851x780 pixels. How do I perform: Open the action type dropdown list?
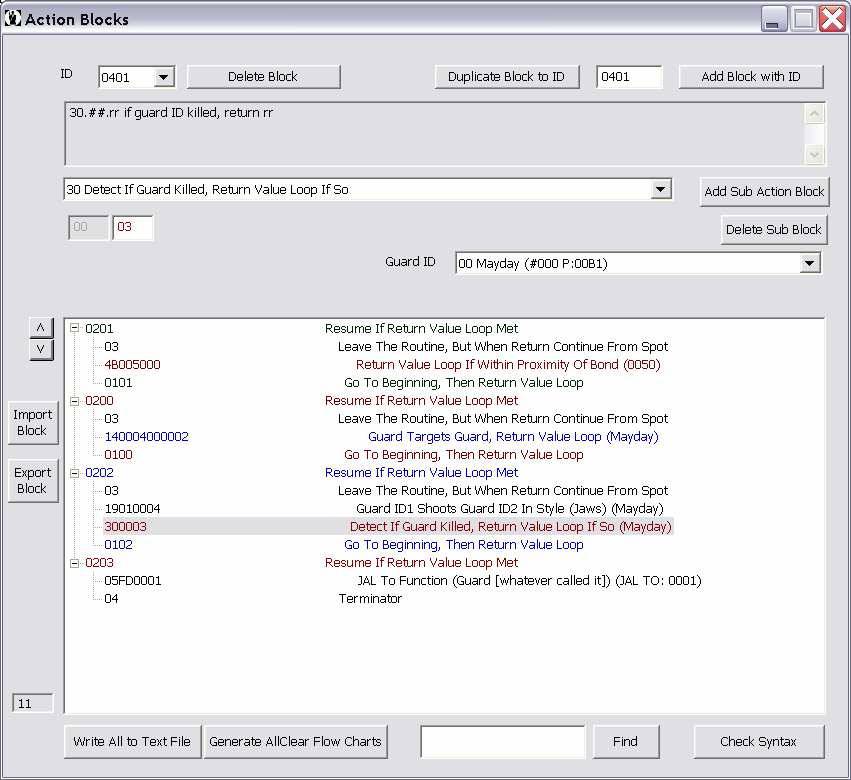click(660, 189)
